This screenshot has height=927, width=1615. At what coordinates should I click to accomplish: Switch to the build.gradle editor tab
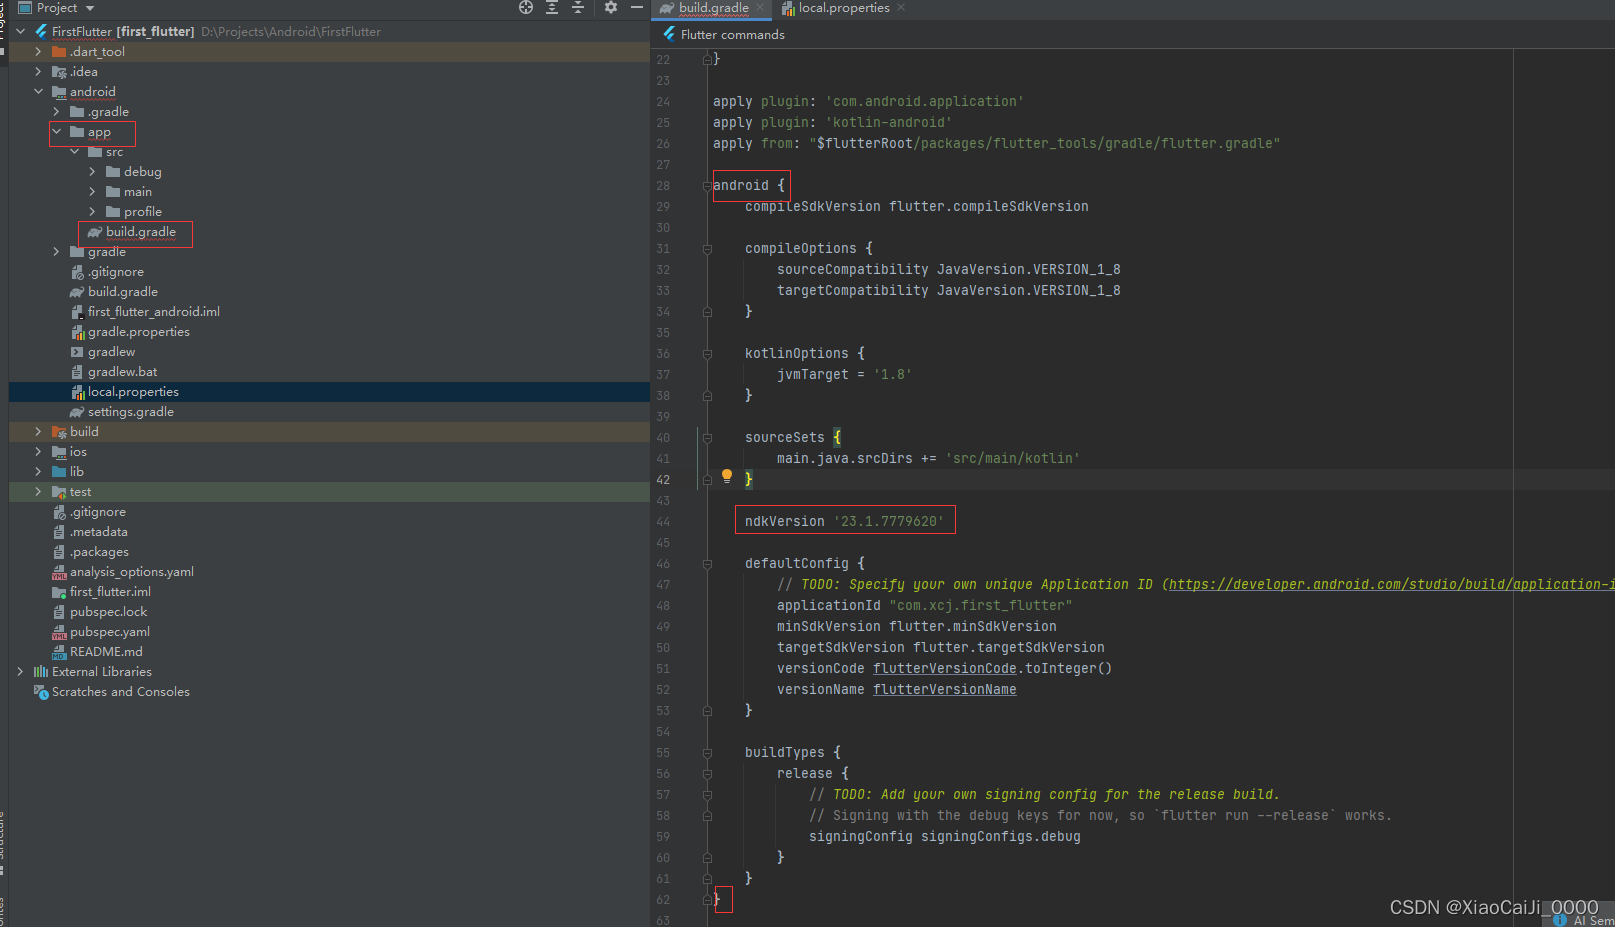coord(713,8)
